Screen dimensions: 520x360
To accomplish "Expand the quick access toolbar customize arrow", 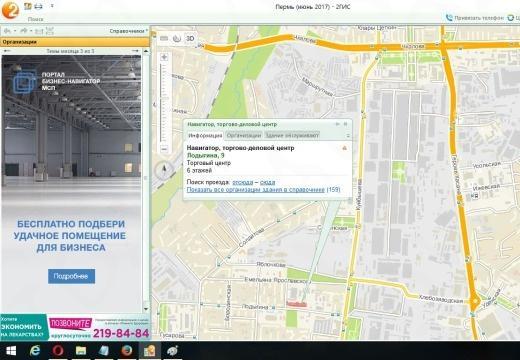I will (52, 6).
